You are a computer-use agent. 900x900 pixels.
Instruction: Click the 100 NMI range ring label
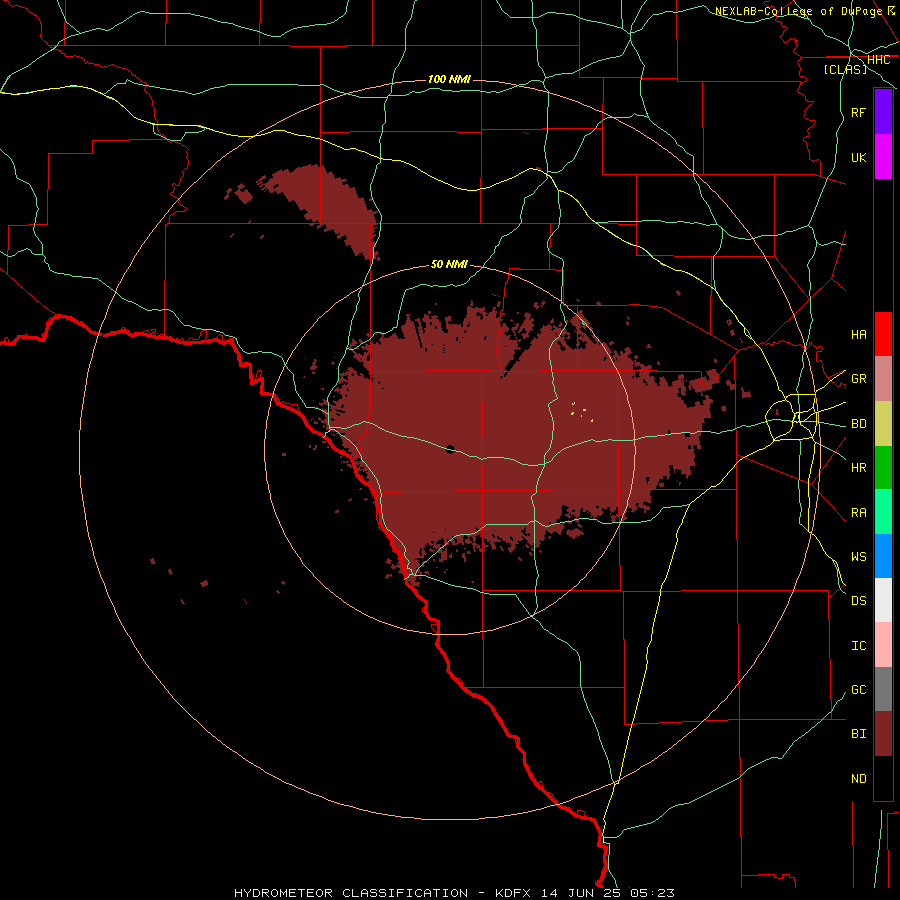(449, 79)
